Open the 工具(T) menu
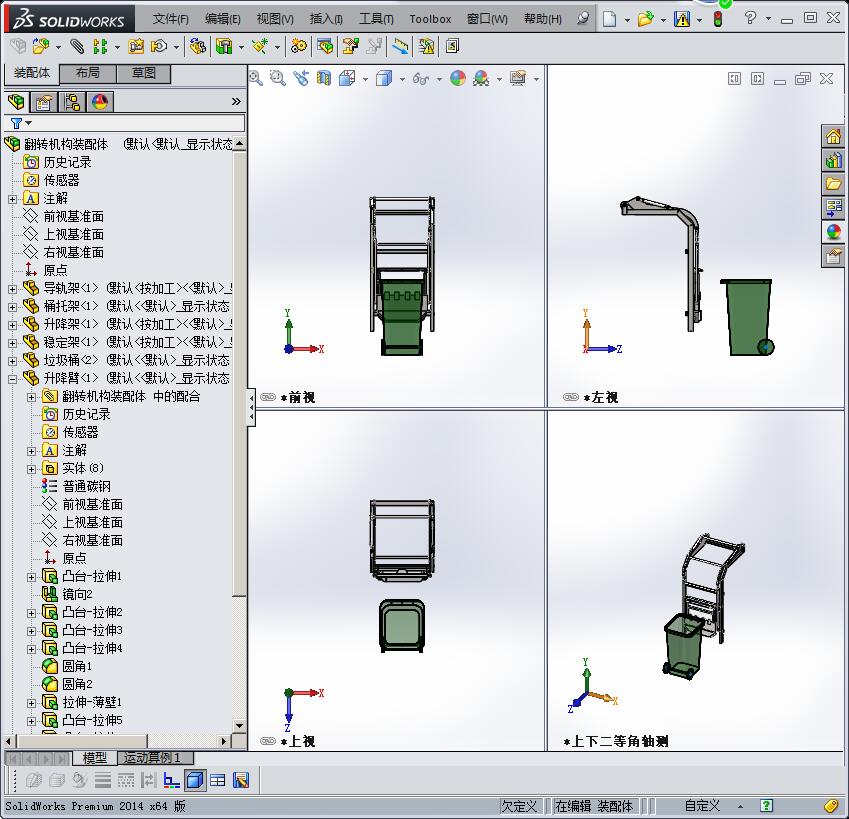The height and width of the screenshot is (819, 849). (x=376, y=19)
